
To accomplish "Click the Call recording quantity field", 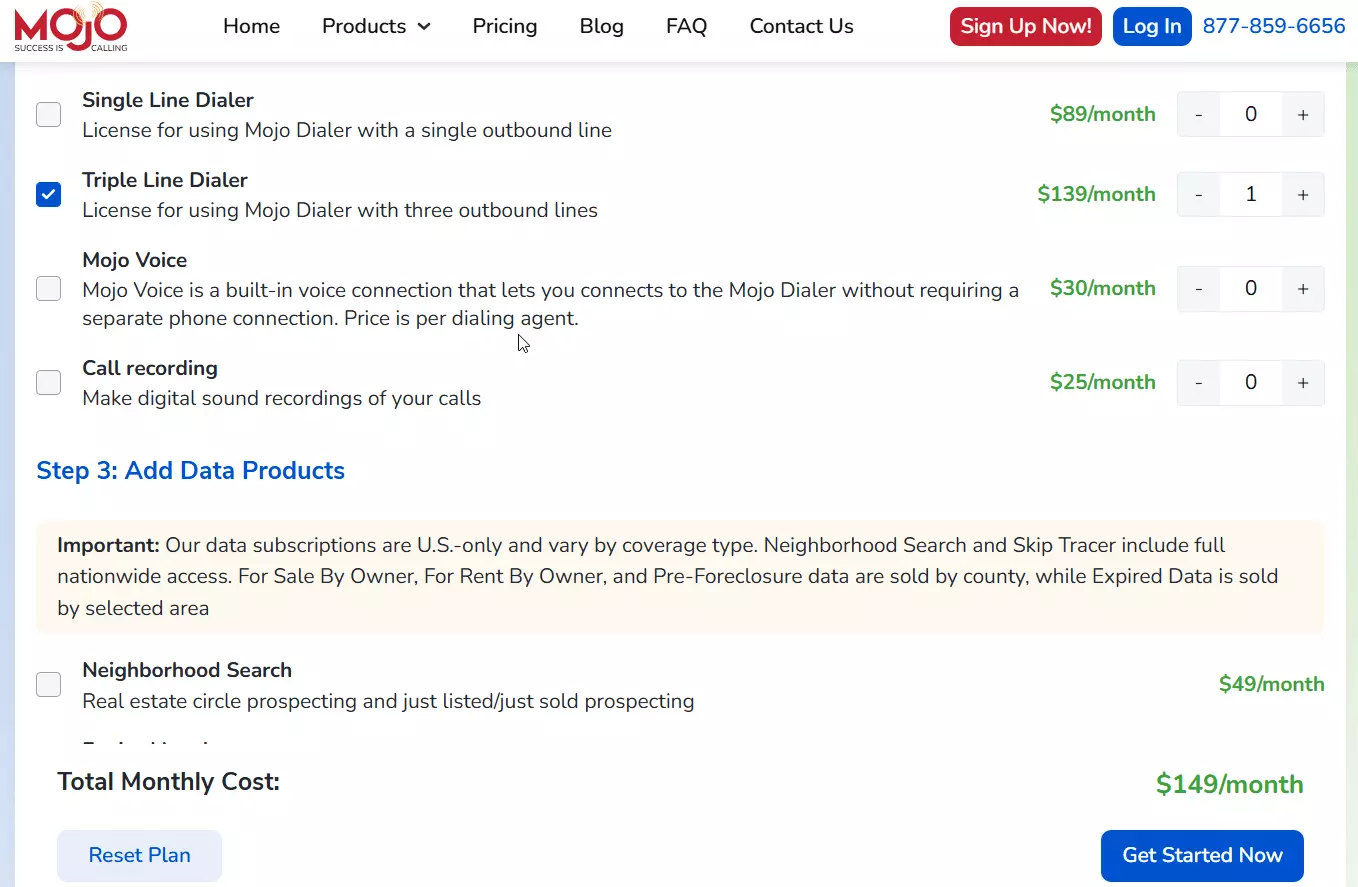I will 1251,383.
